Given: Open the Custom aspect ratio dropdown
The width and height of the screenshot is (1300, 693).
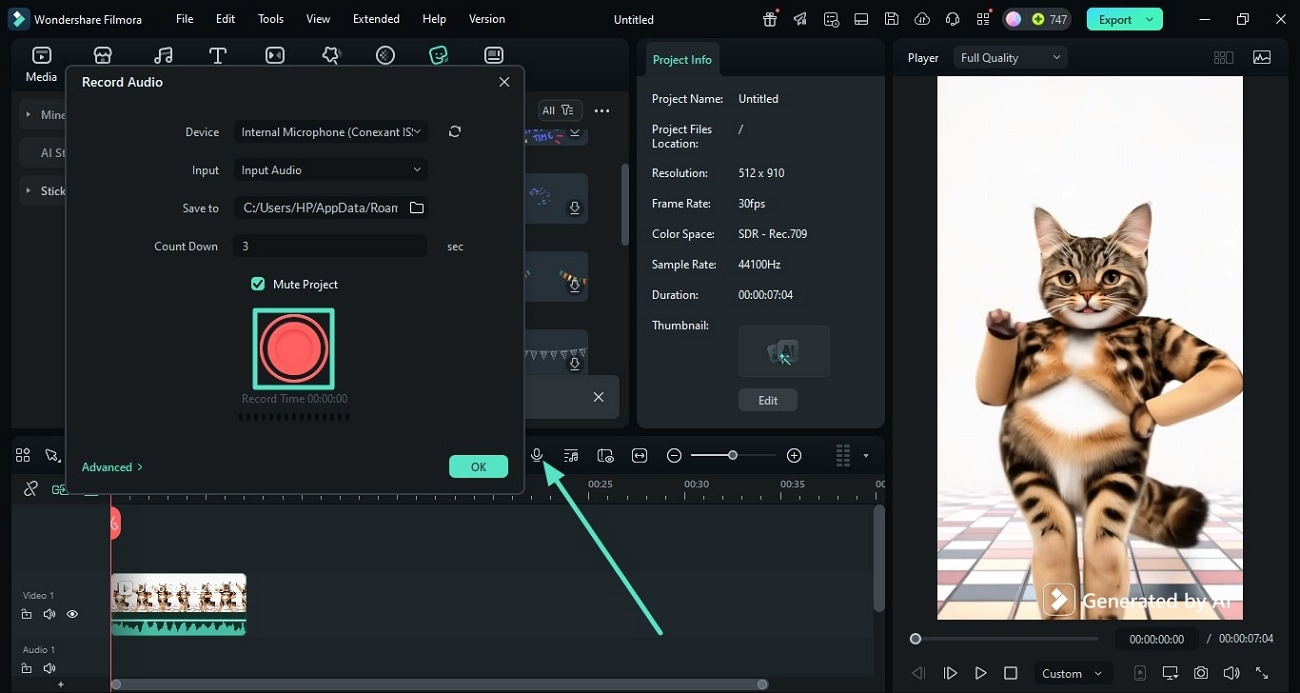Looking at the screenshot, I should click(1071, 673).
